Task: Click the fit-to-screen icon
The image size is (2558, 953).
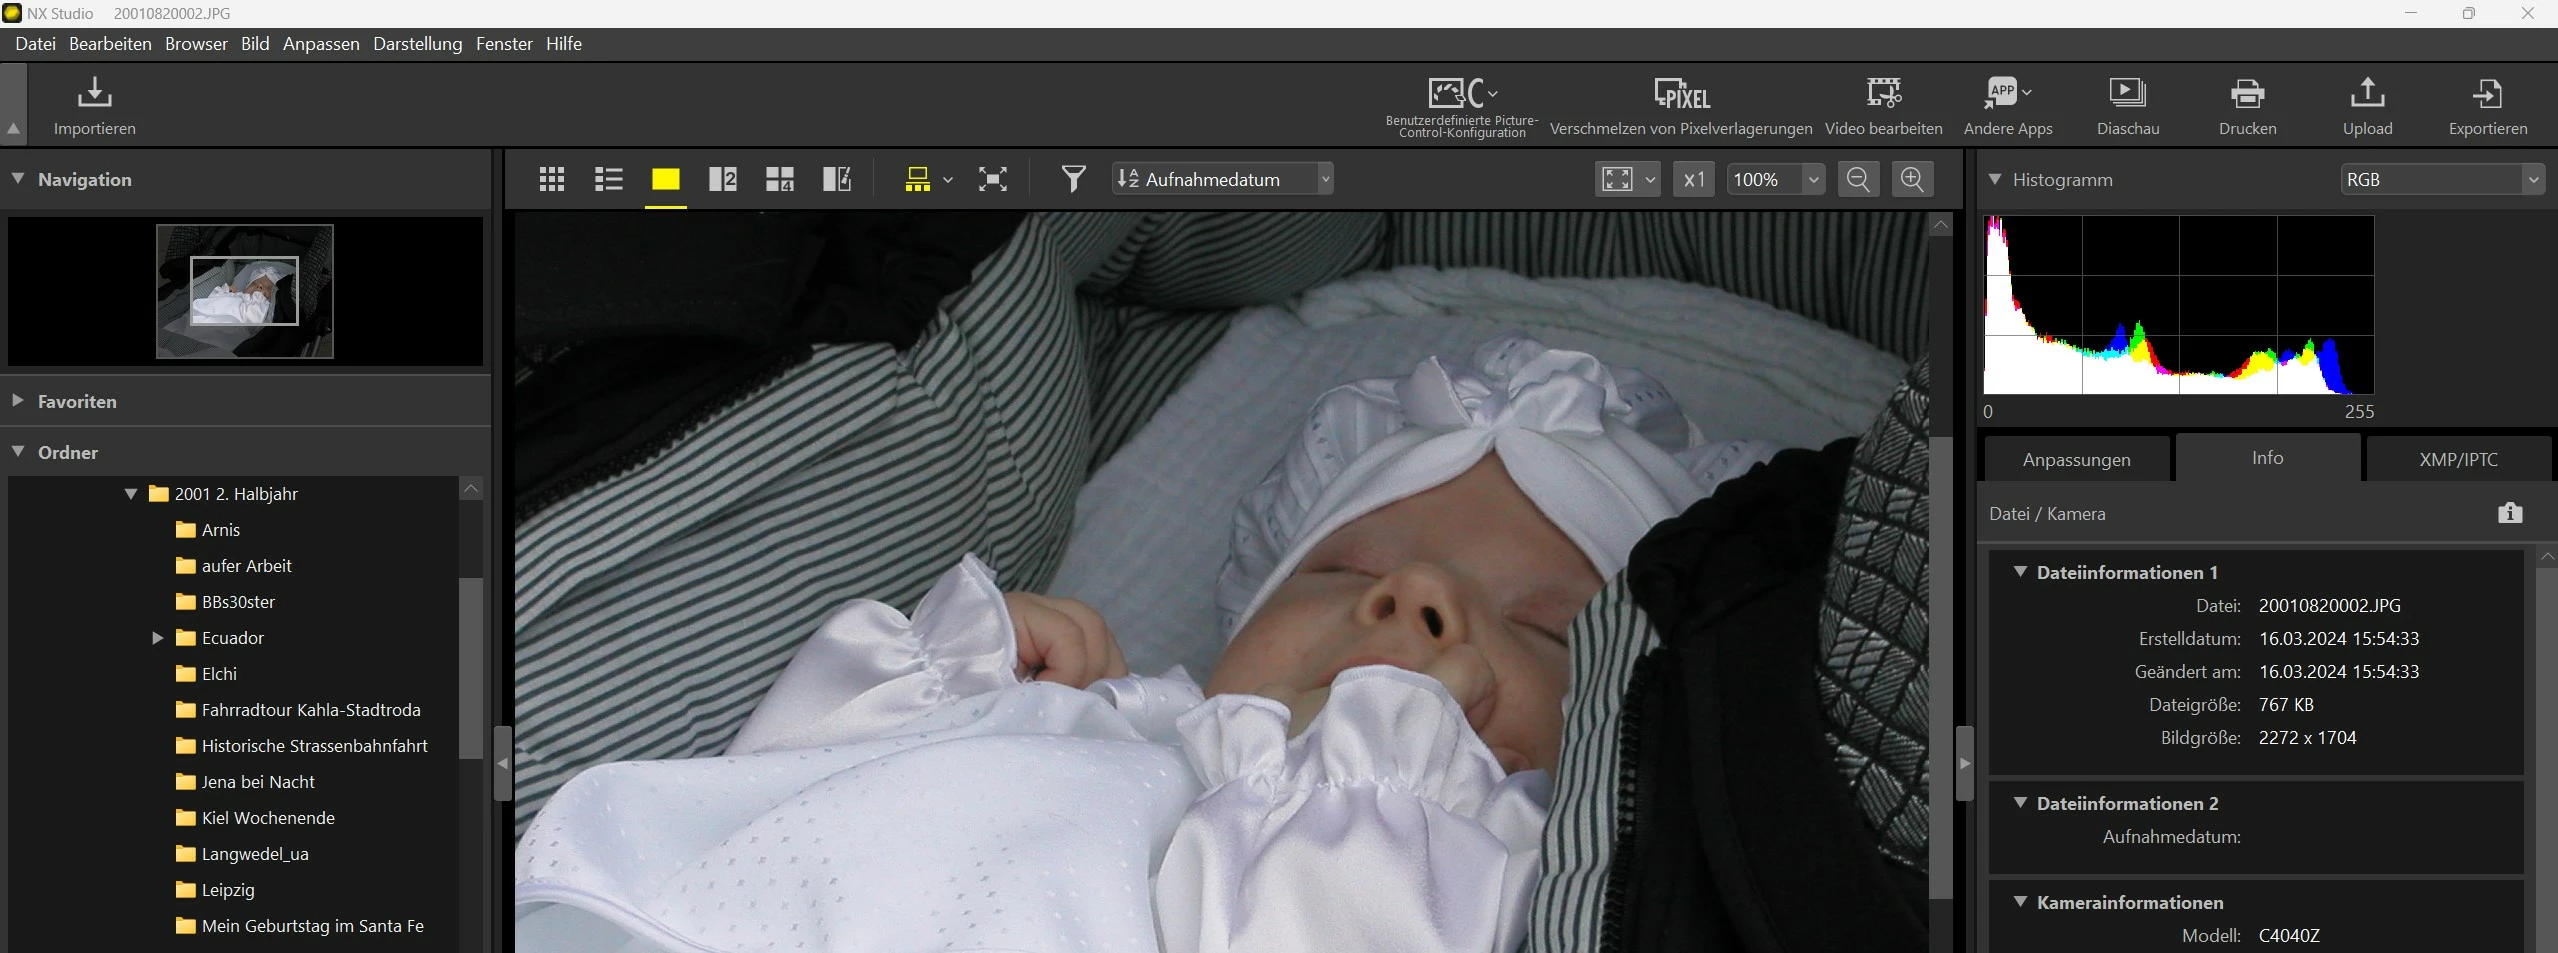Action: pyautogui.click(x=1617, y=179)
